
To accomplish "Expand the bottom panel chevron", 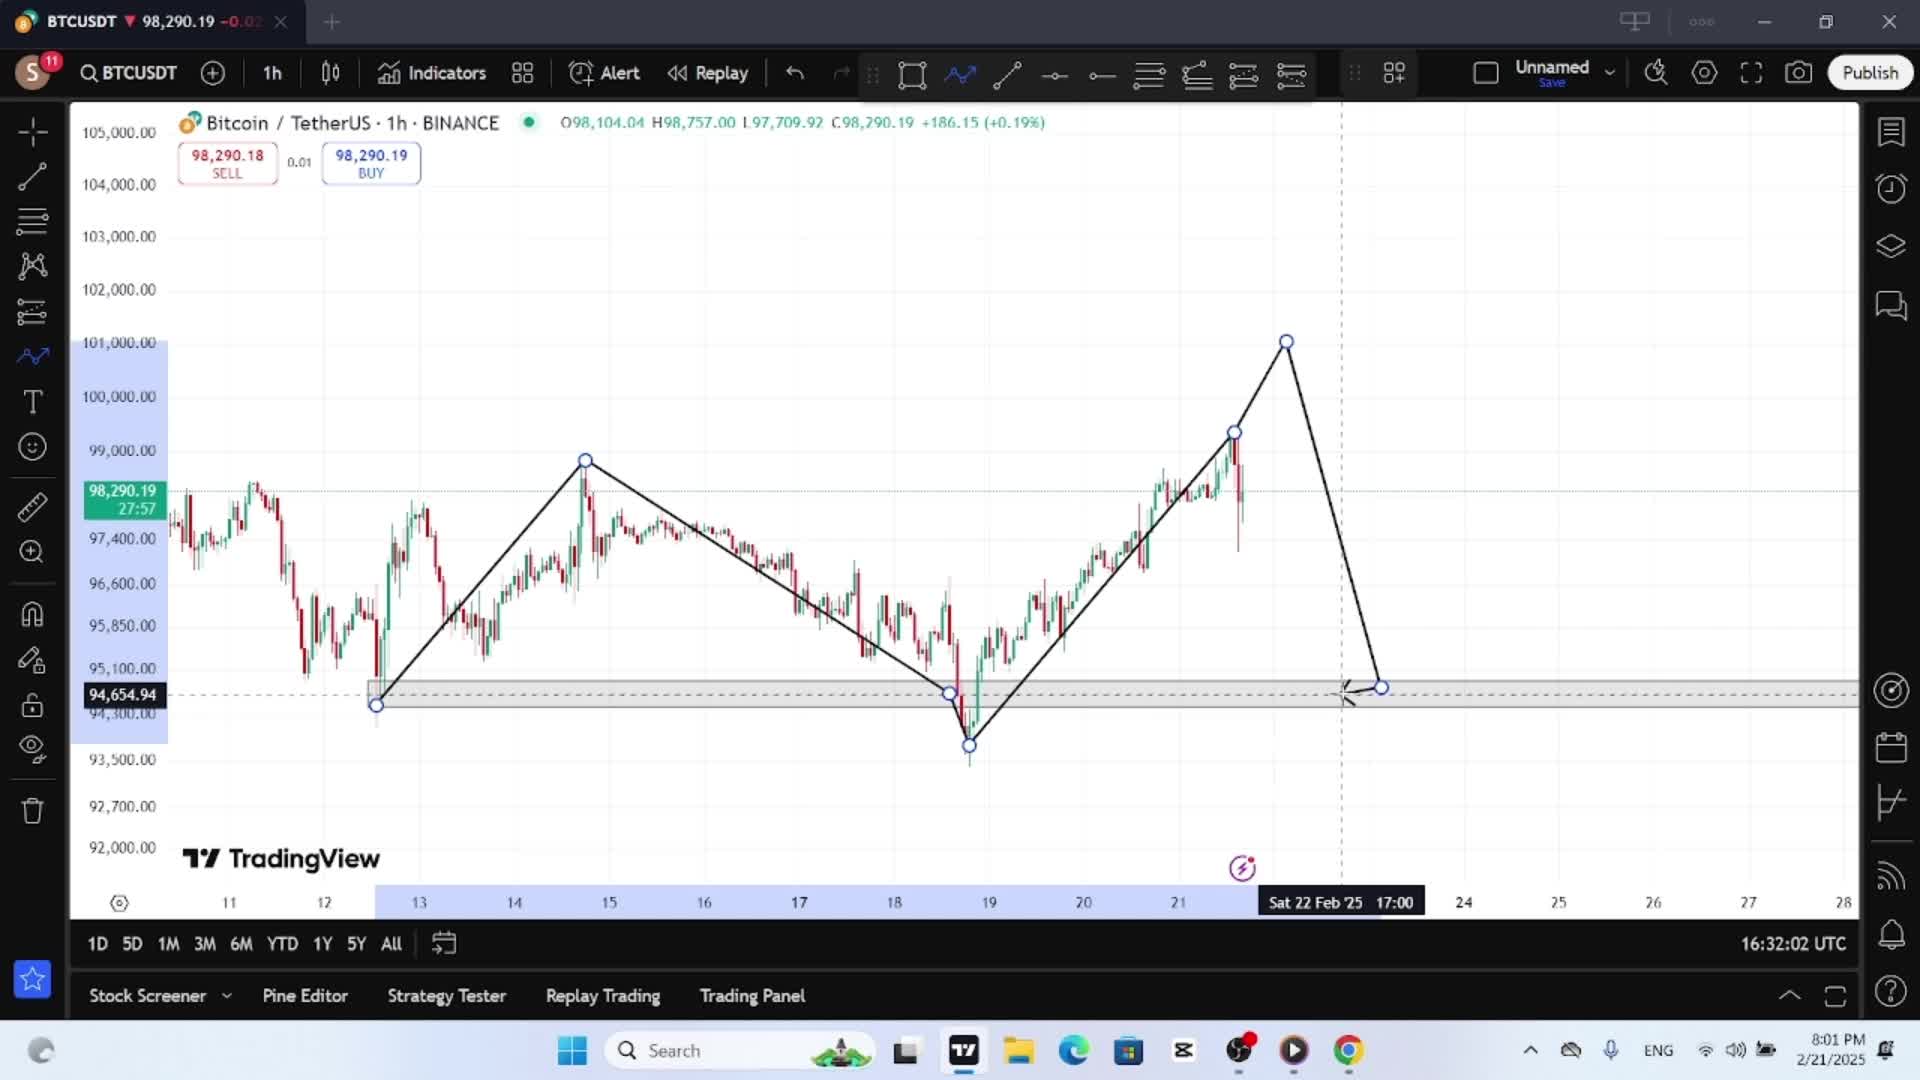I will click(1789, 996).
